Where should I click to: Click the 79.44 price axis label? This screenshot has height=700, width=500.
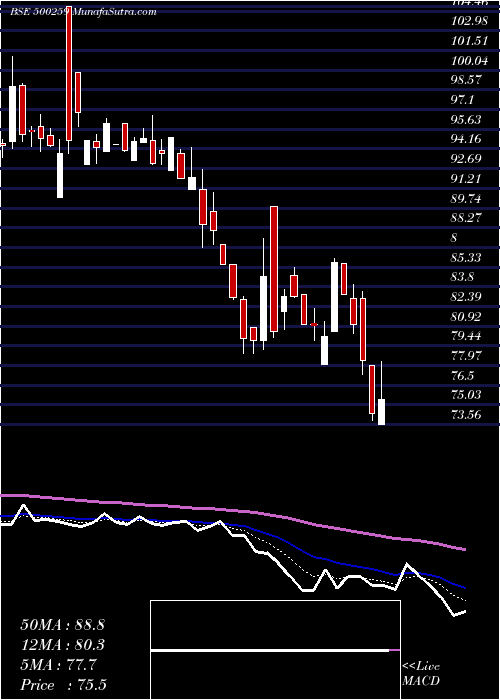[466, 336]
